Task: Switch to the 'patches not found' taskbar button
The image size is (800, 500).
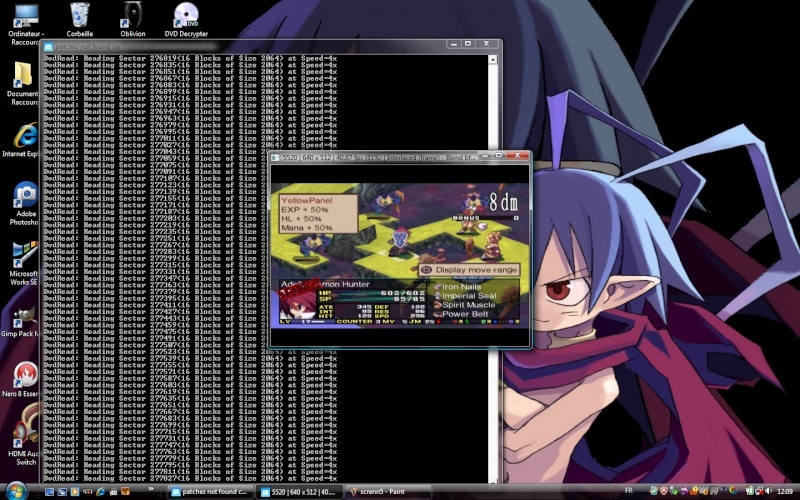Action: click(x=210, y=492)
